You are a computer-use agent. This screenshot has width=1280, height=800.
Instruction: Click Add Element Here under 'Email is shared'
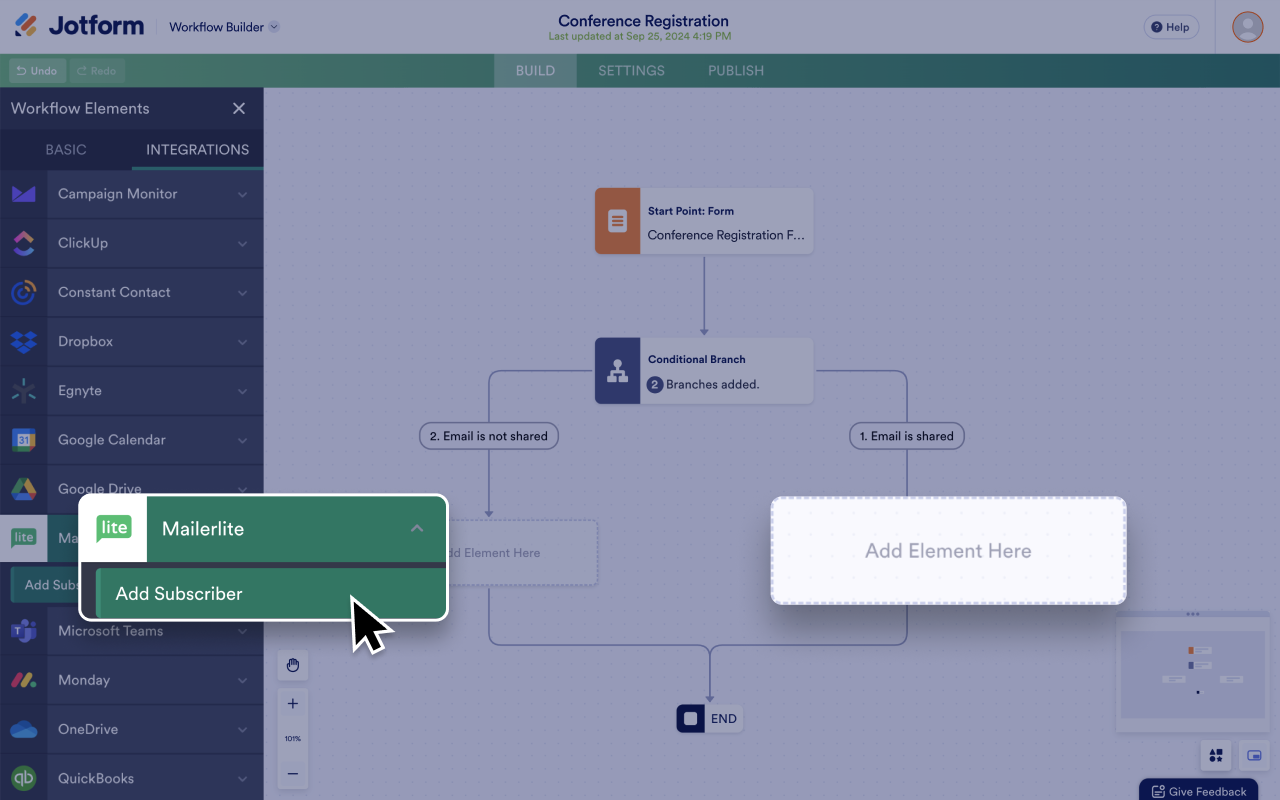(x=948, y=551)
